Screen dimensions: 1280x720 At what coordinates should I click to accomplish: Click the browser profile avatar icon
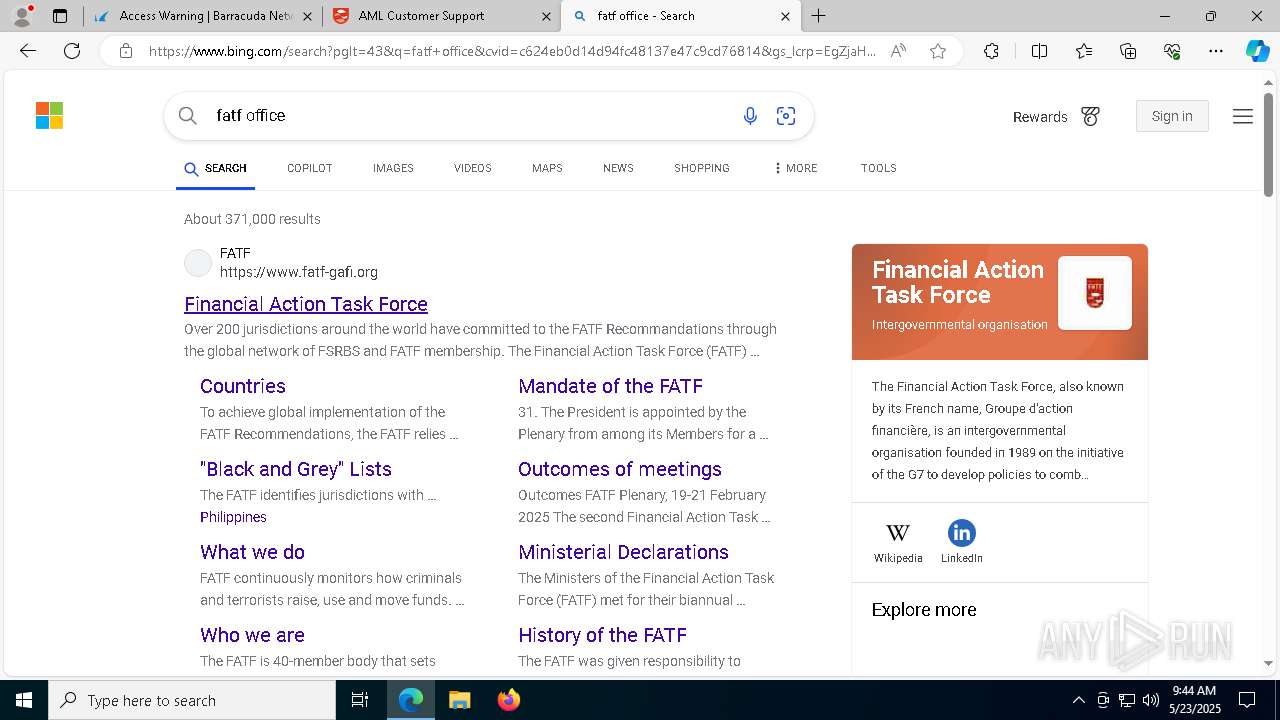pos(22,16)
